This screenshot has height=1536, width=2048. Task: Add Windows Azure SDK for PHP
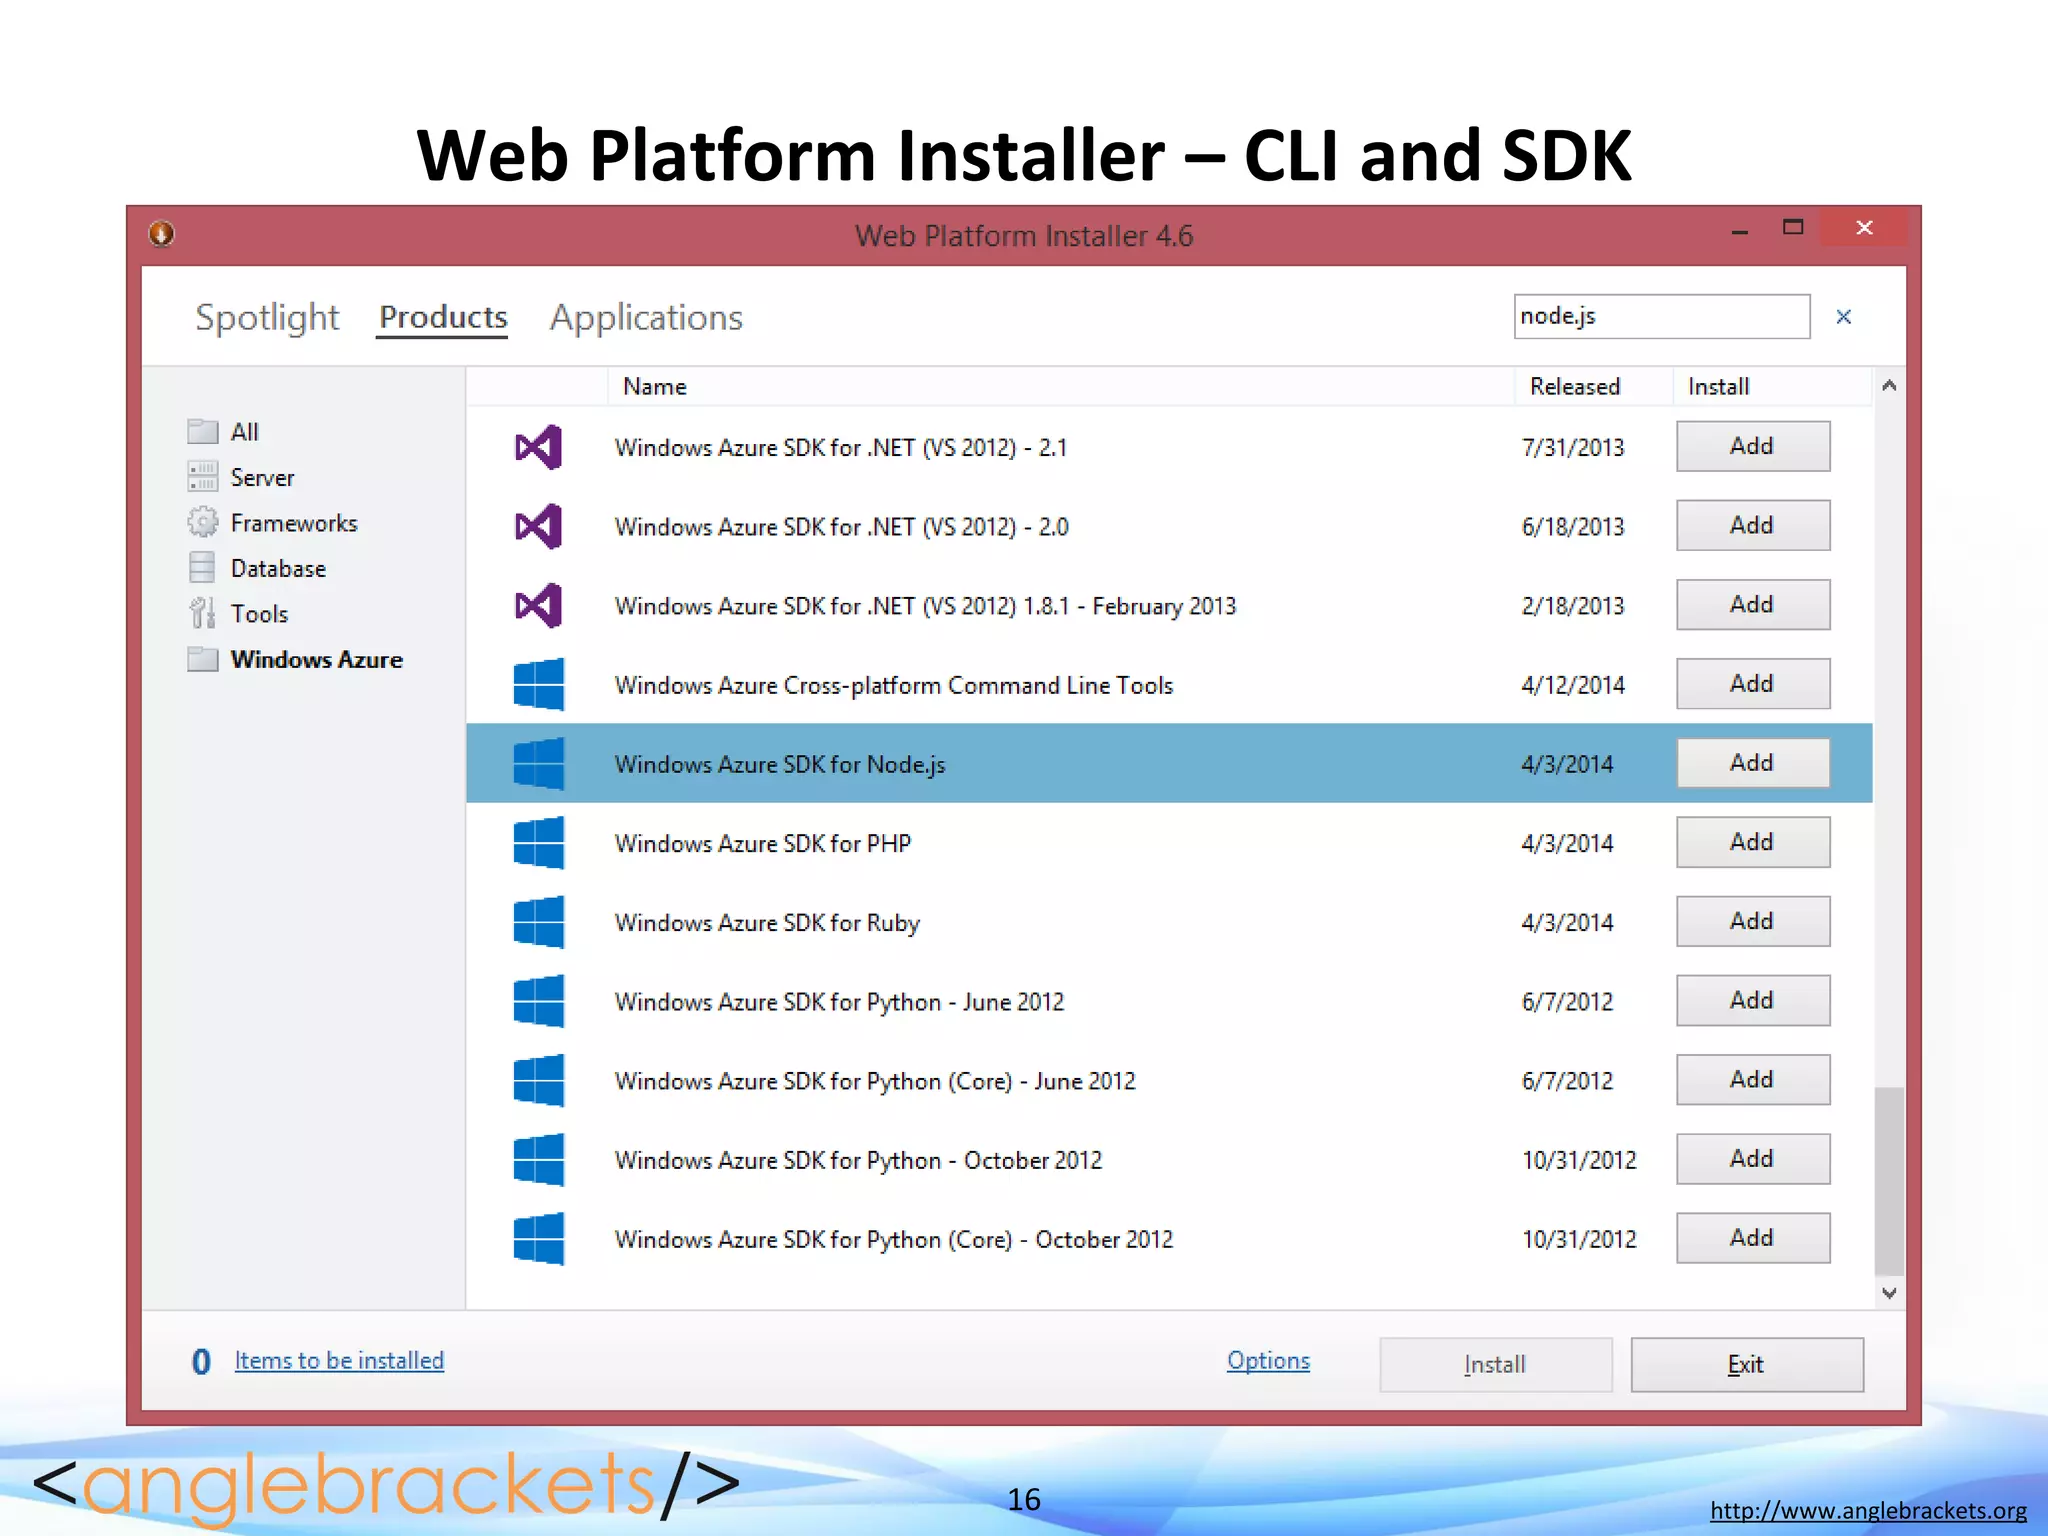tap(1753, 842)
